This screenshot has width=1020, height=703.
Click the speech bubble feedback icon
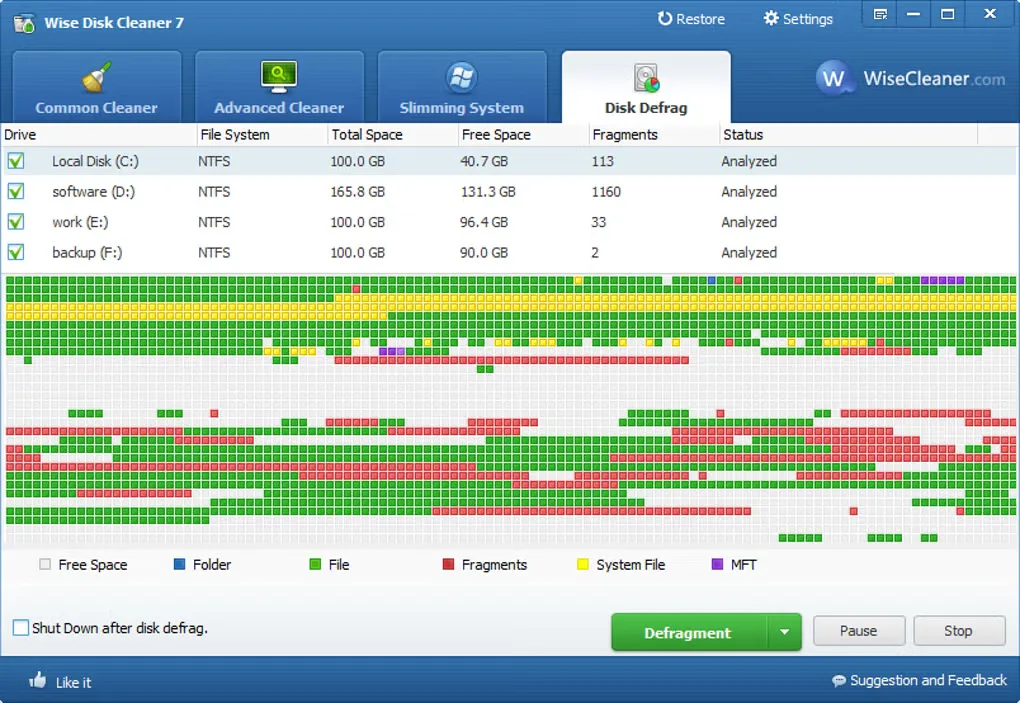click(x=839, y=681)
